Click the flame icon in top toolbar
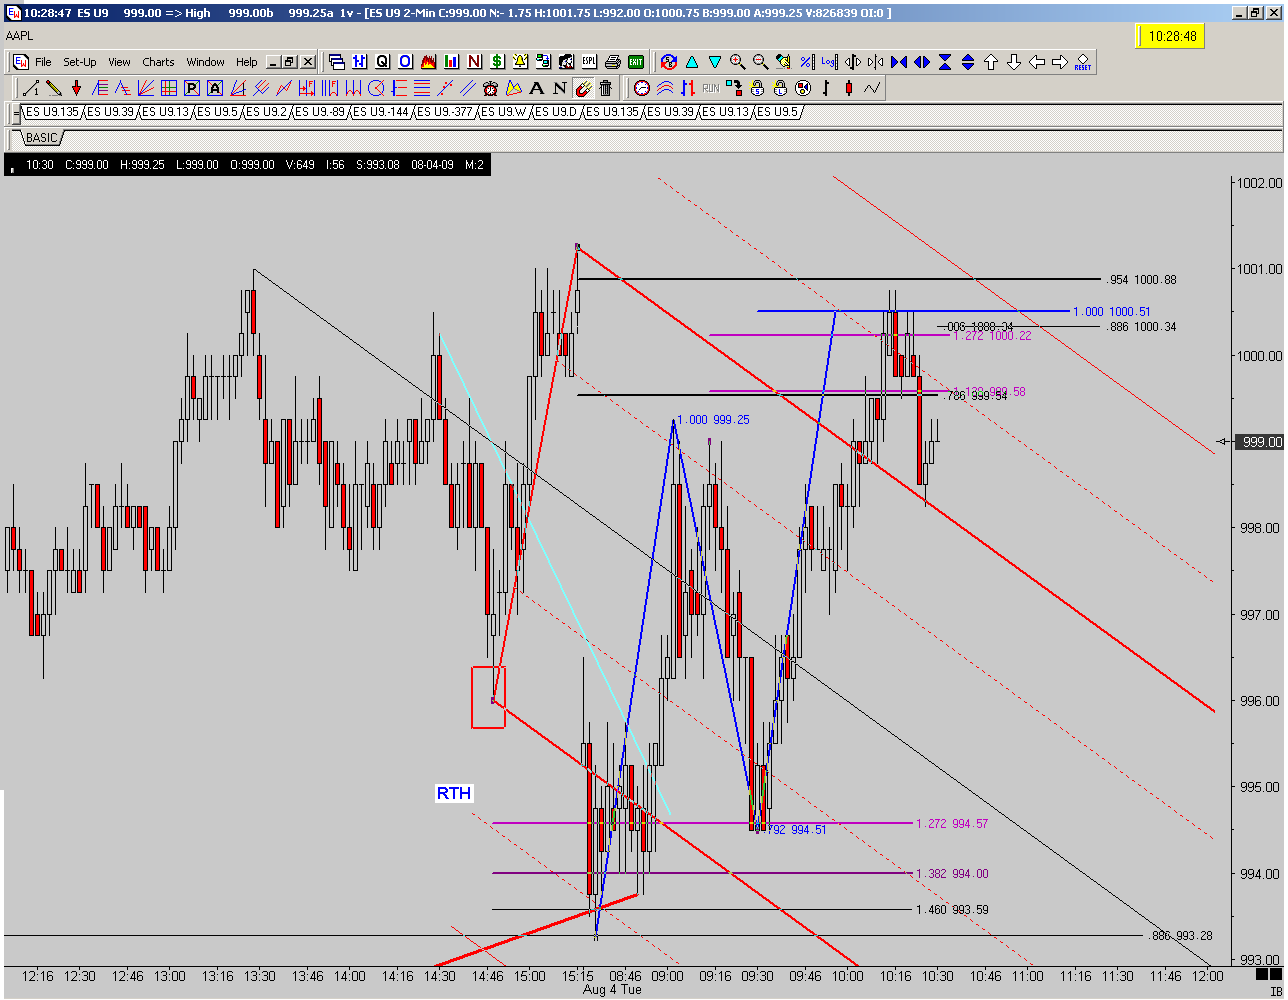Image resolution: width=1288 pixels, height=1000 pixels. 428,62
